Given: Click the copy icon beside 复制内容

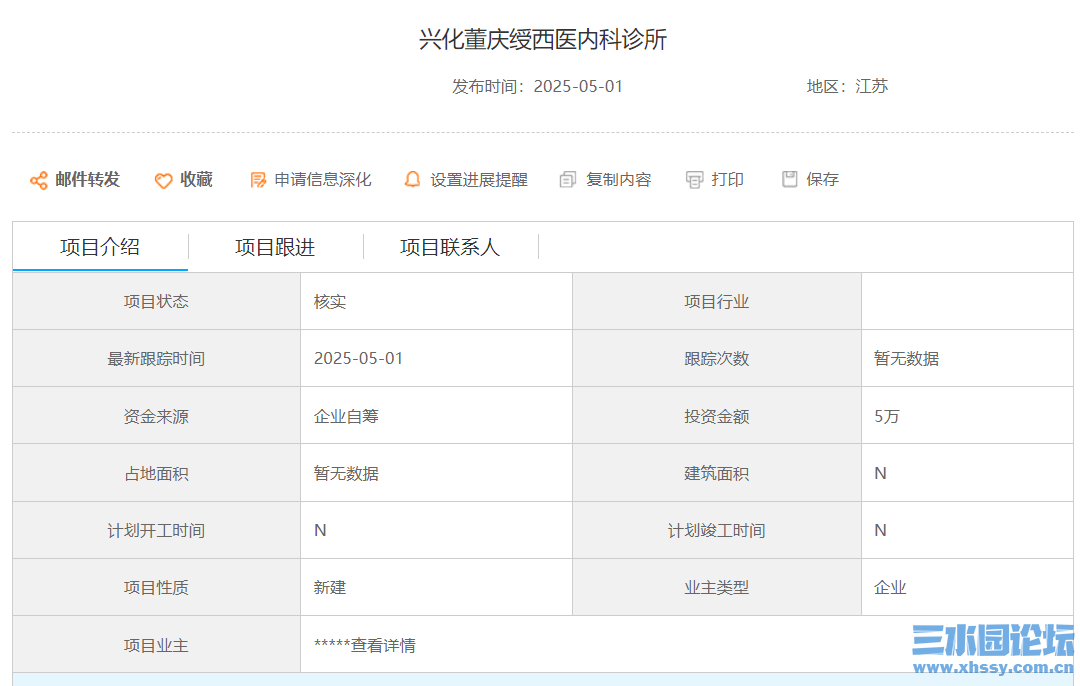Looking at the screenshot, I should (568, 180).
